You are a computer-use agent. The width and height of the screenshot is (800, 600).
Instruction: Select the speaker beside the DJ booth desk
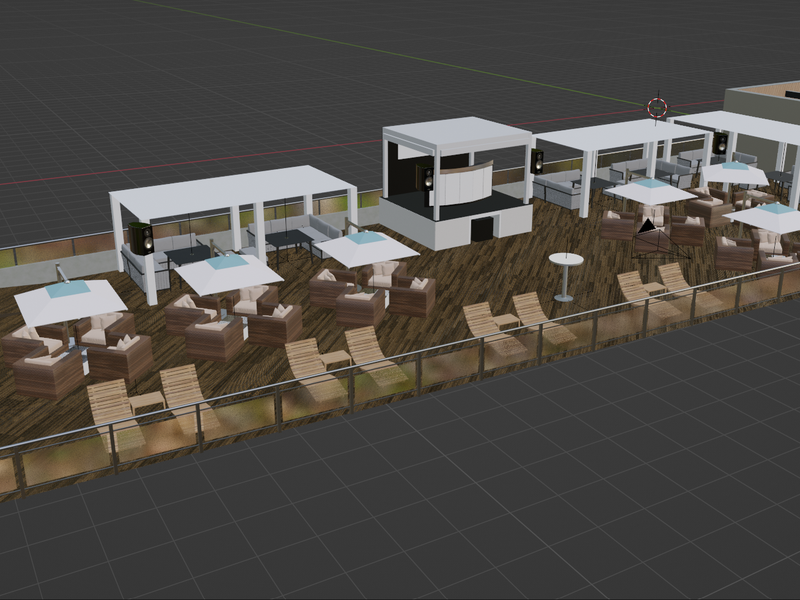426,177
